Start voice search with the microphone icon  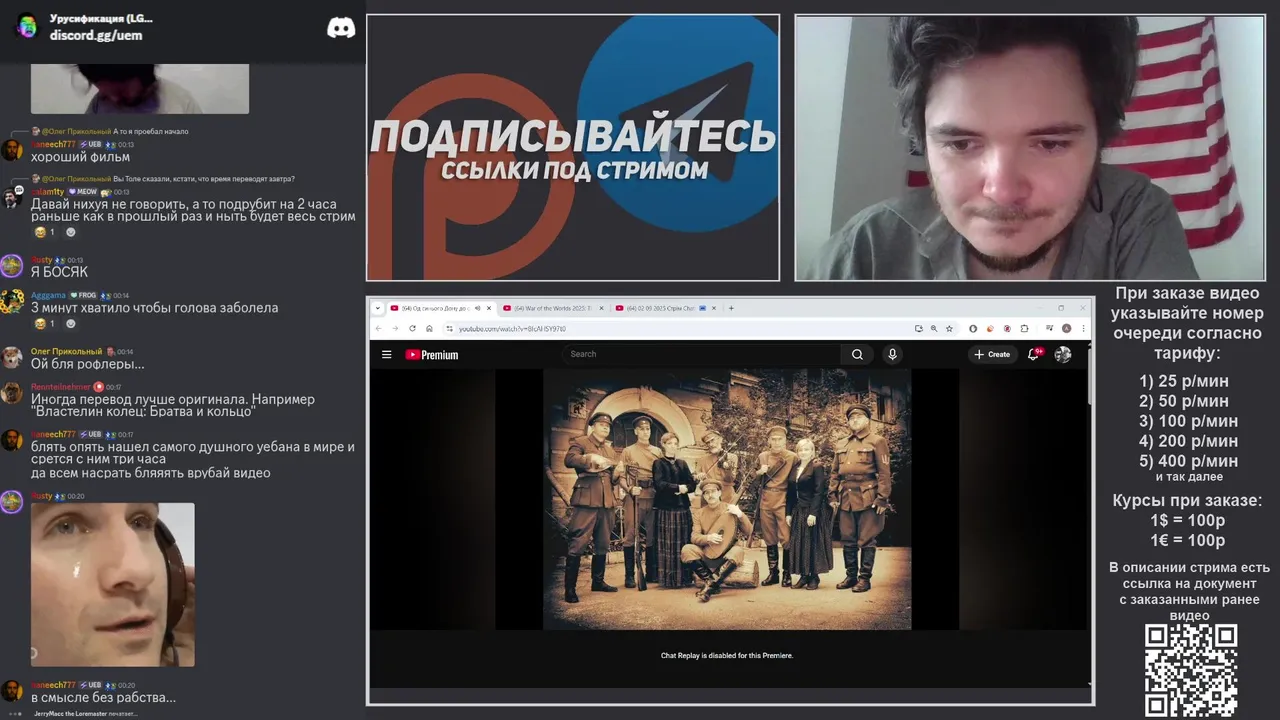[892, 354]
